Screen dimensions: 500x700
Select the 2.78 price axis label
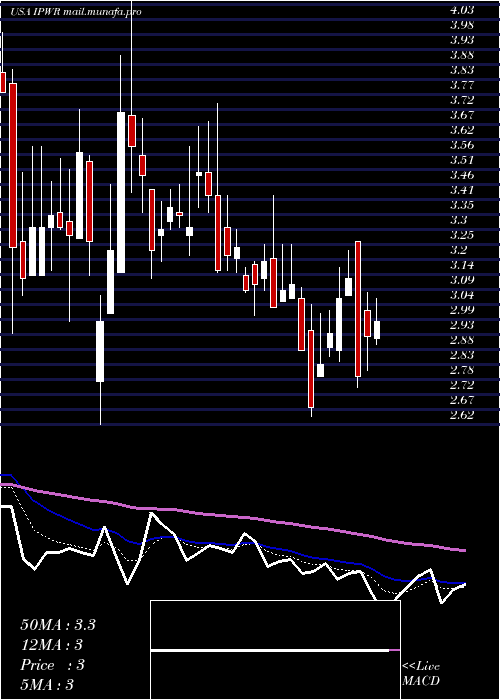coord(462,369)
